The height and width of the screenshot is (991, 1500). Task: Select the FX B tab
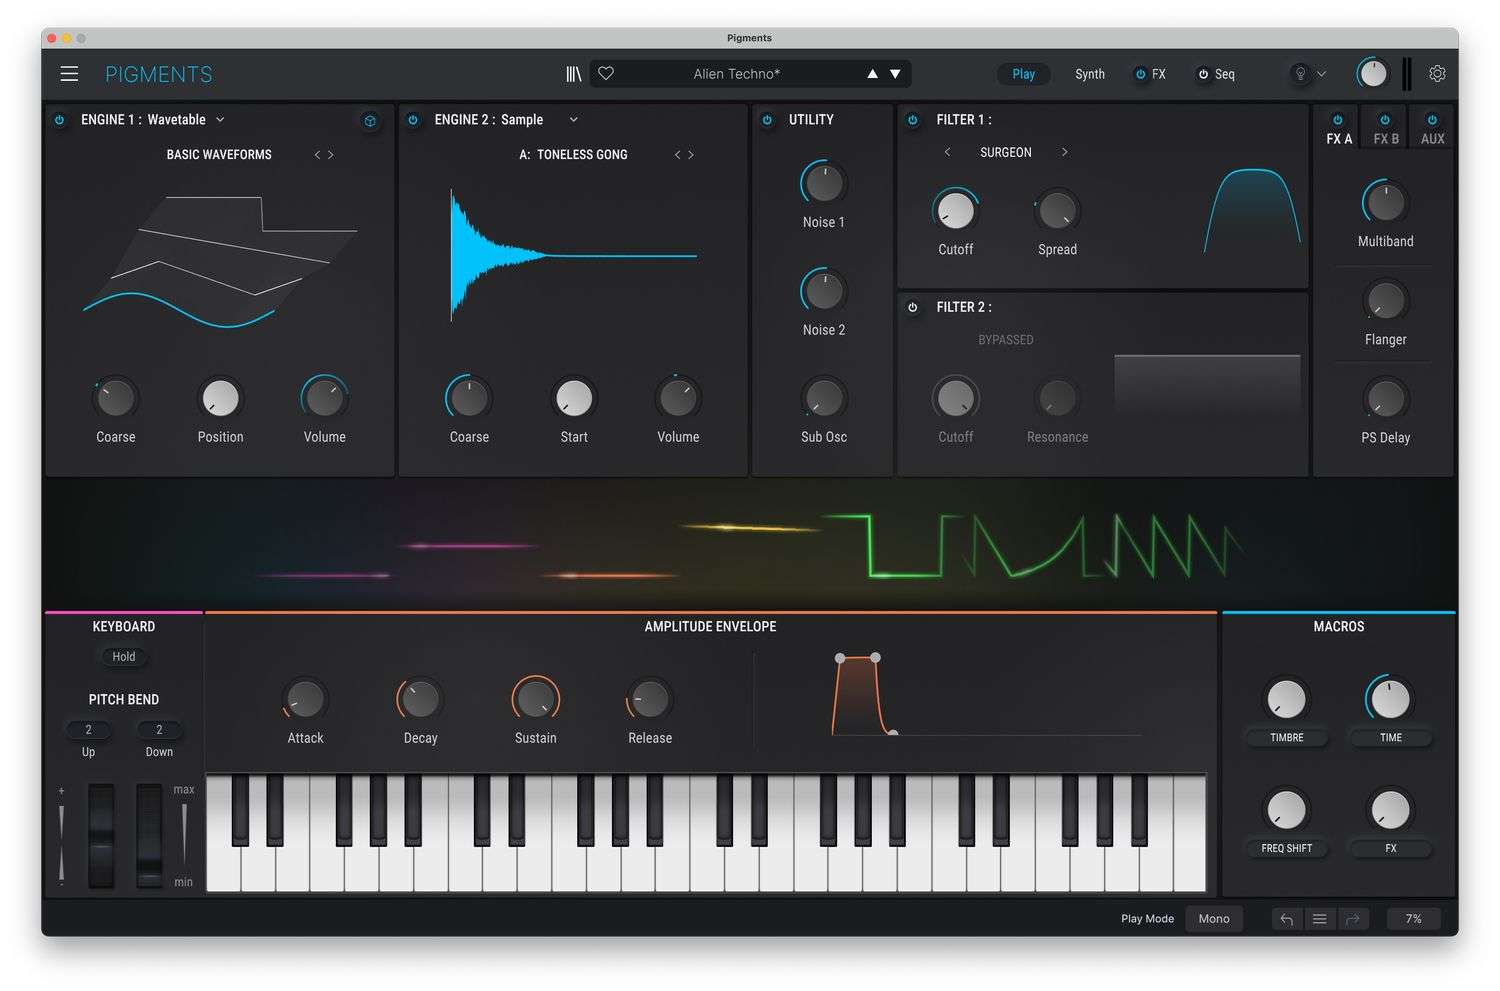1386,139
